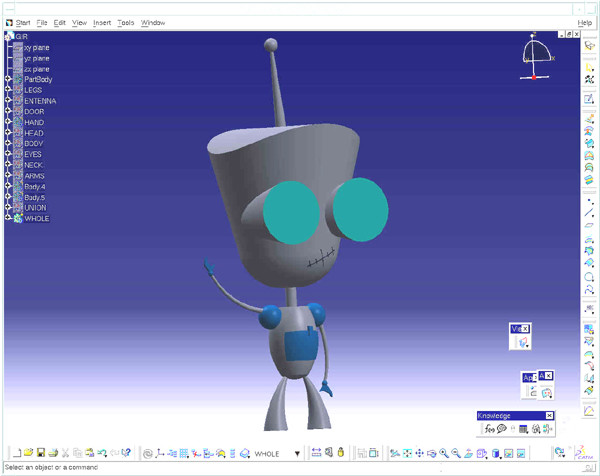Expand the EYES tree node
This screenshot has width=600, height=476.
[x=8, y=153]
